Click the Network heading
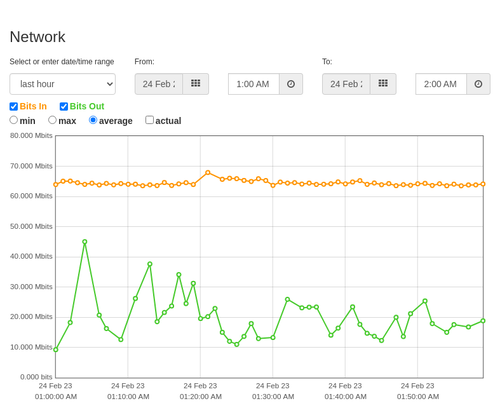The width and height of the screenshot is (500, 403). 37,37
